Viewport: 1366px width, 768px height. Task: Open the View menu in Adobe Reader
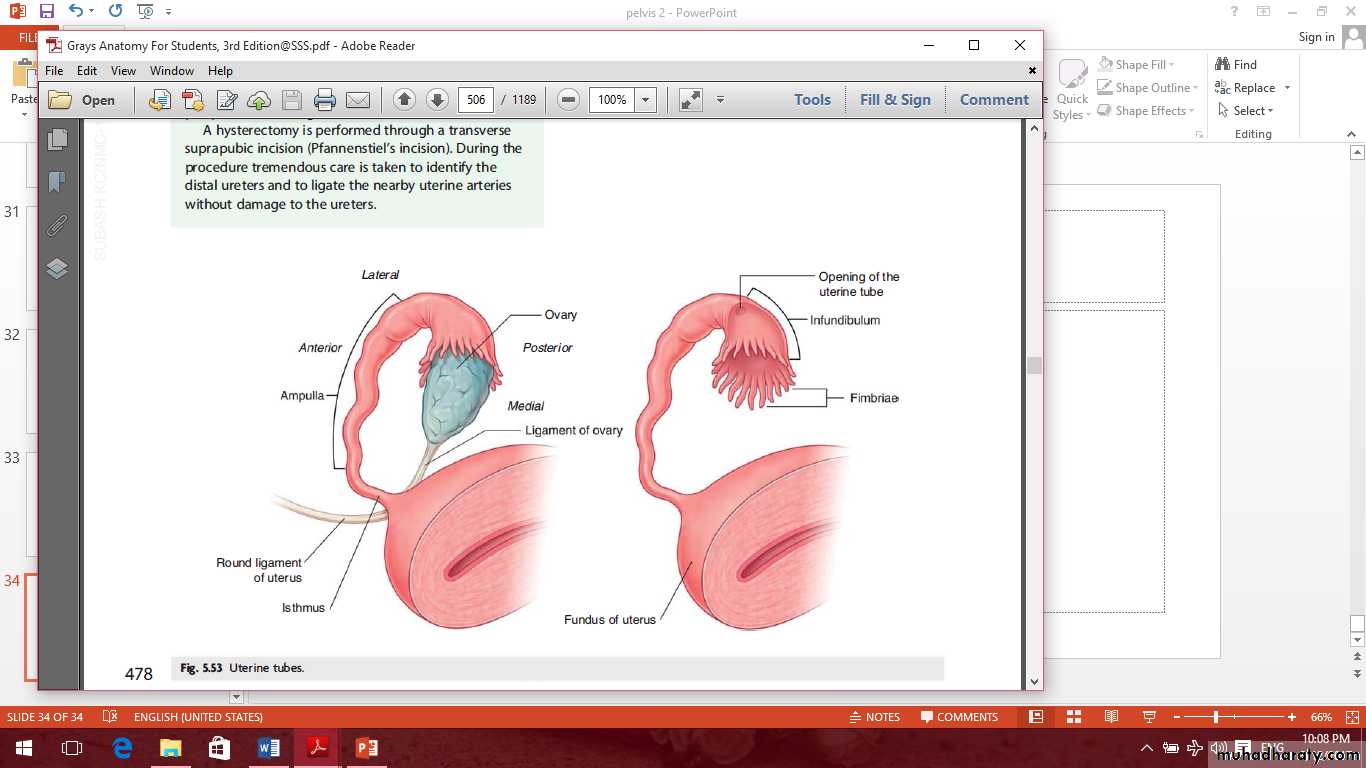(x=123, y=71)
